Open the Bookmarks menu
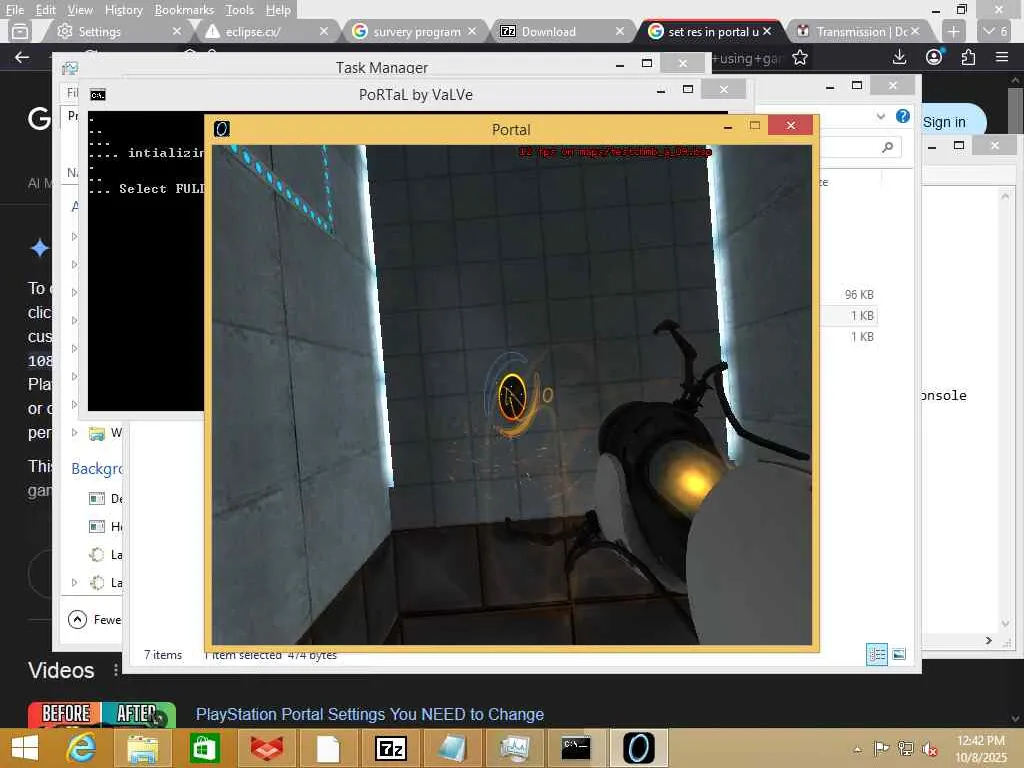This screenshot has height=768, width=1024. tap(184, 10)
